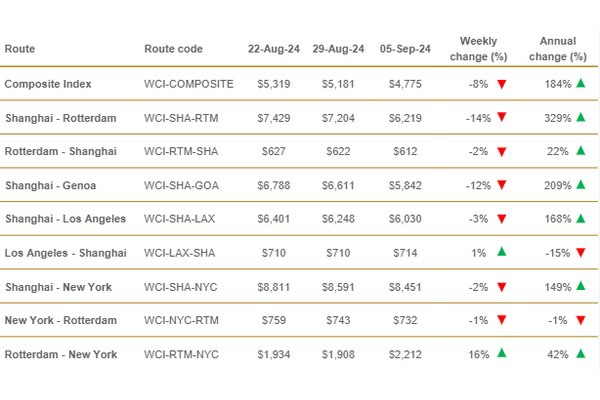Click the Route code column header
The image size is (600, 400).
[x=174, y=49]
